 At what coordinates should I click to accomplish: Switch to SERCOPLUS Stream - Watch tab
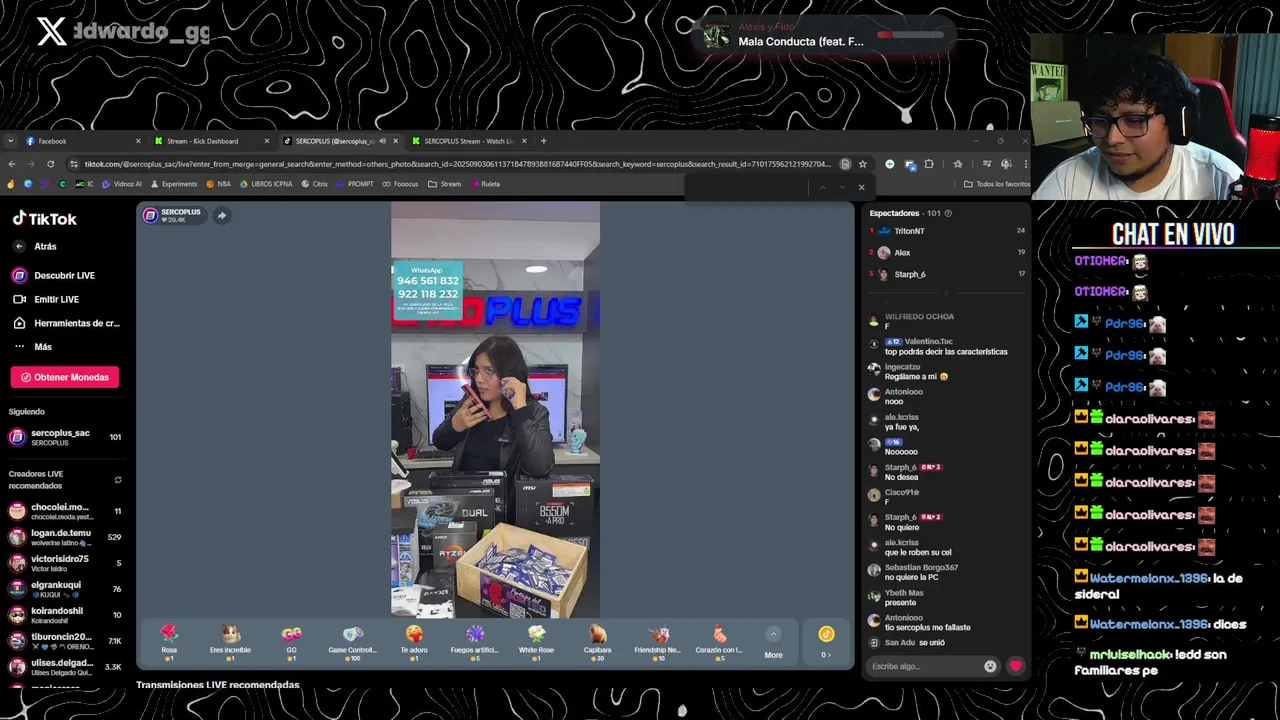(469, 141)
